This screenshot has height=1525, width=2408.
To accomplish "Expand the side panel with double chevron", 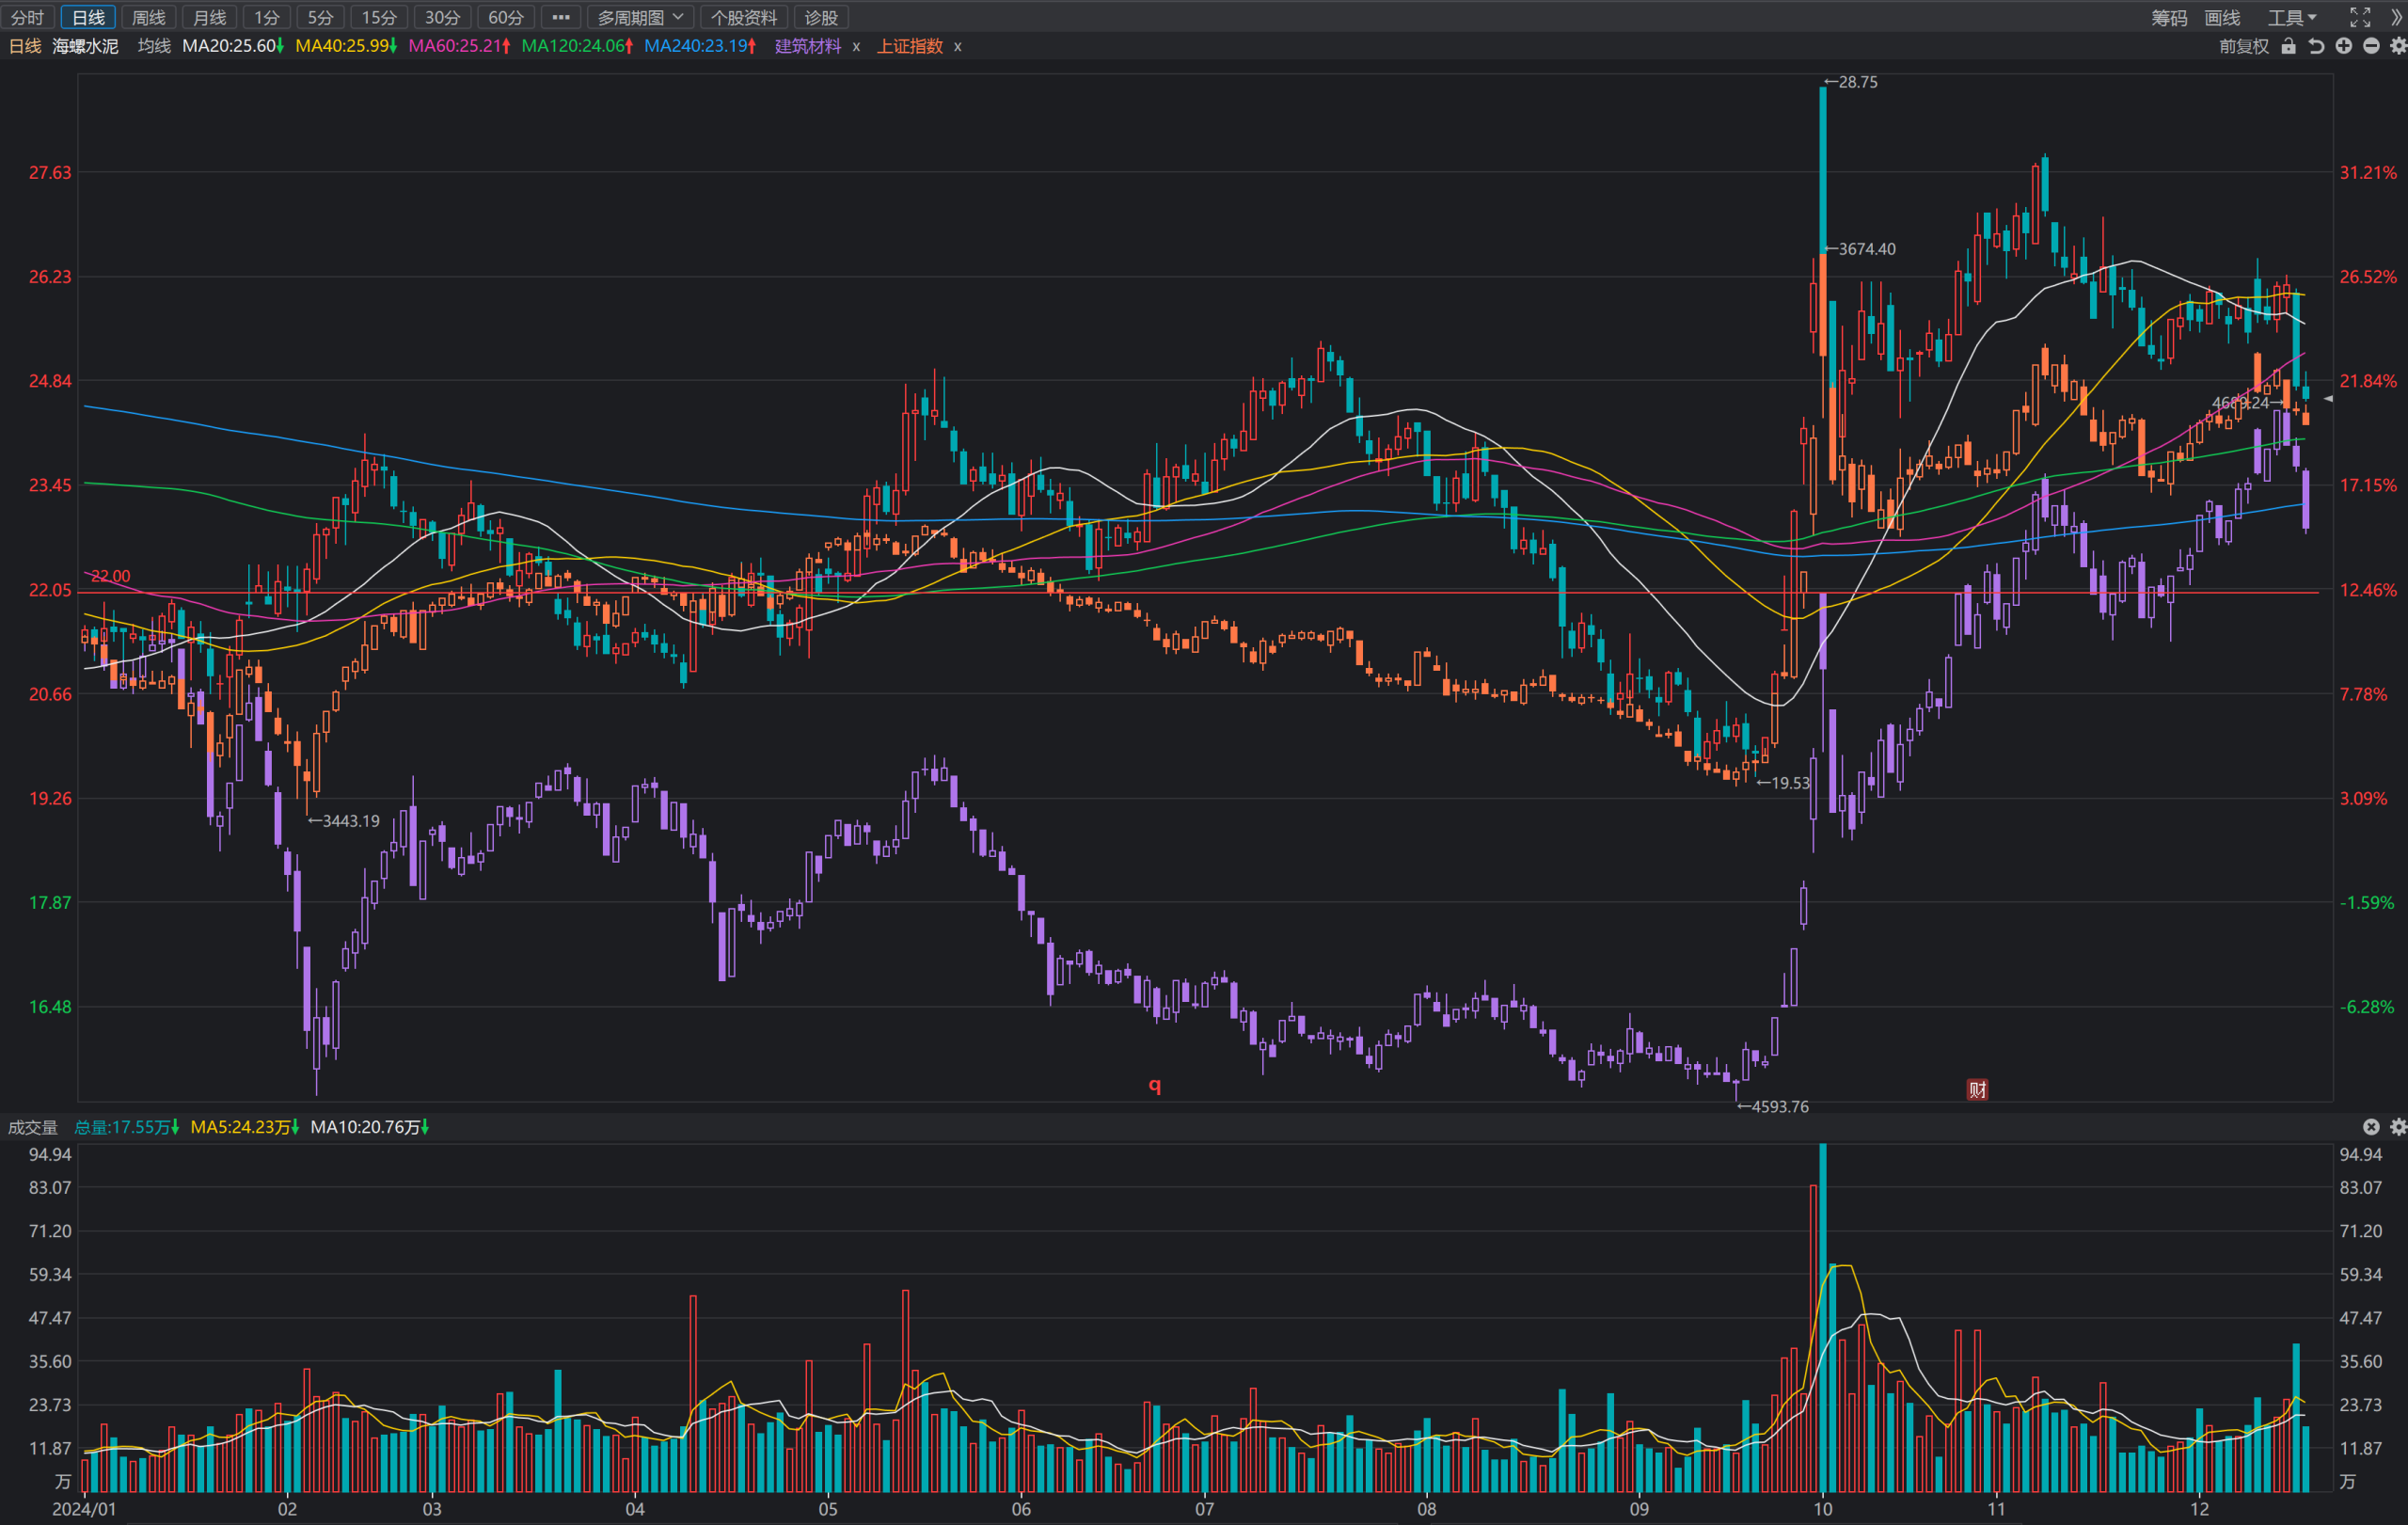I will (2397, 17).
